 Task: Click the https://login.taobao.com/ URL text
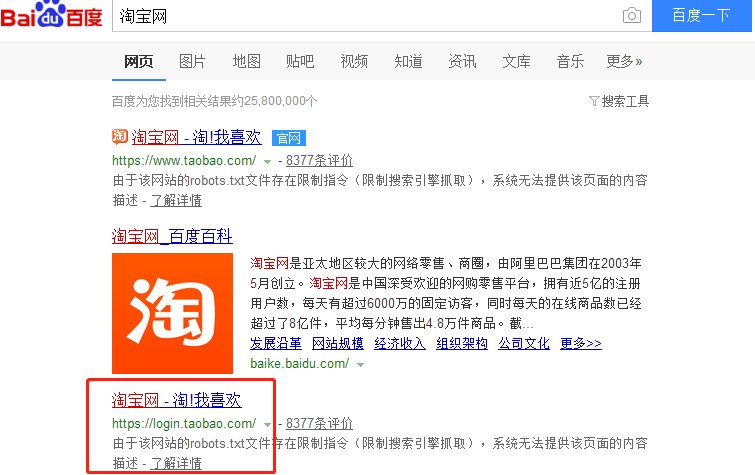pyautogui.click(x=184, y=423)
